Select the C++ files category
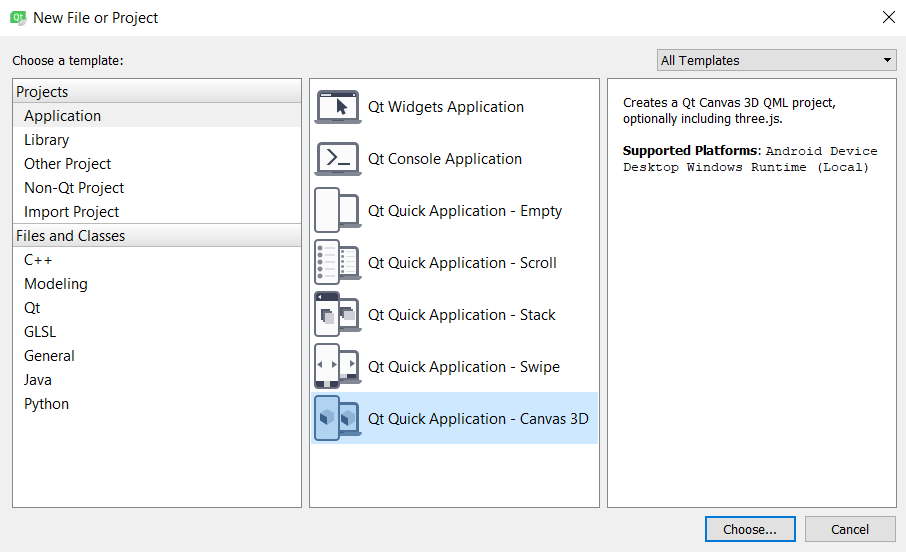The height and width of the screenshot is (552, 906). 157,260
